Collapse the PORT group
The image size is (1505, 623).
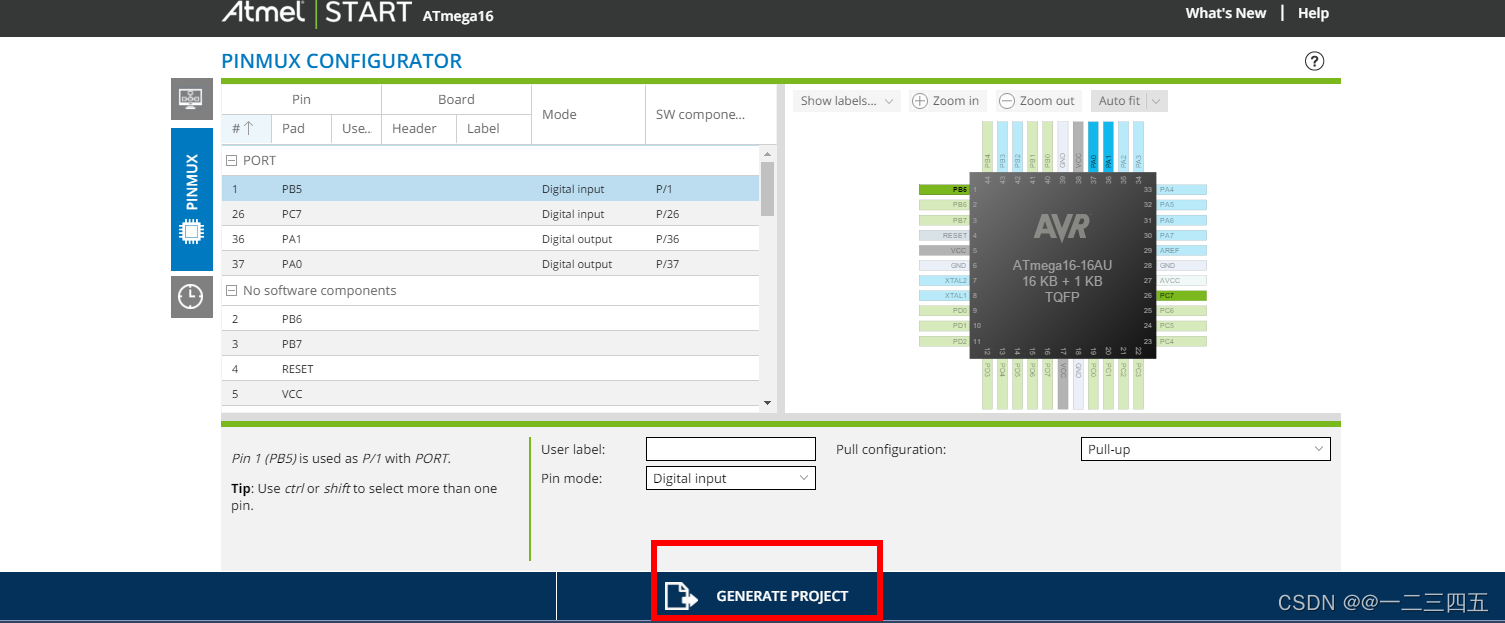click(x=231, y=161)
